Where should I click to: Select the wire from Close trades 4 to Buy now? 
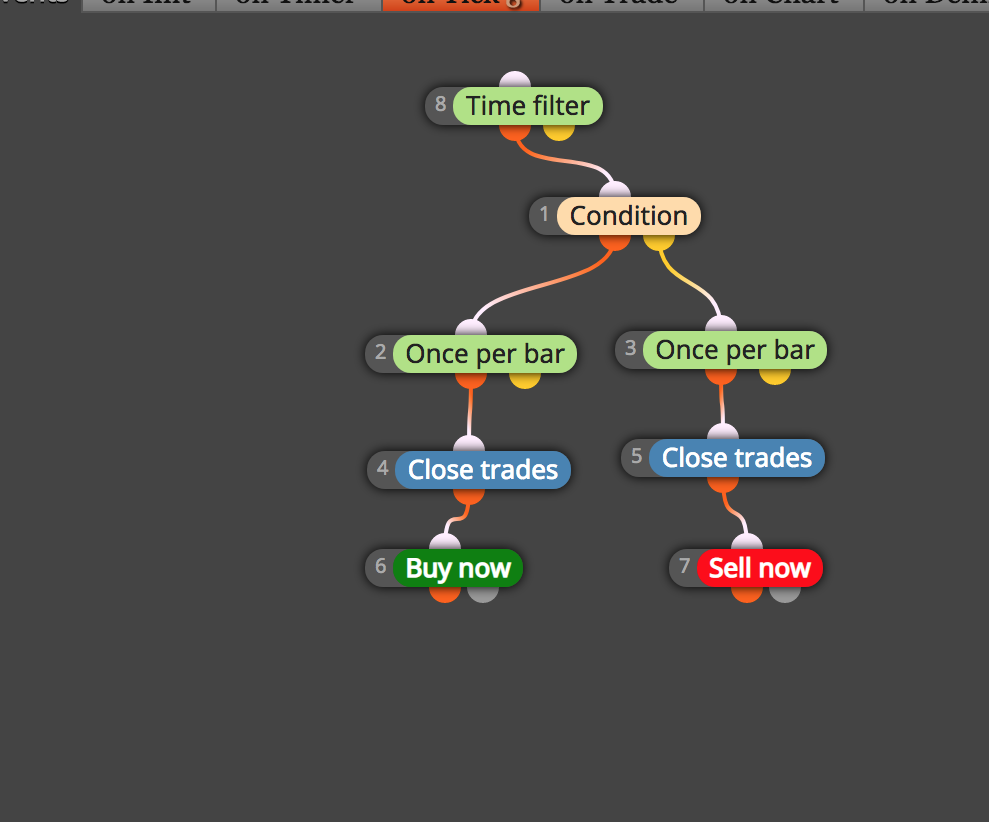coord(457,519)
